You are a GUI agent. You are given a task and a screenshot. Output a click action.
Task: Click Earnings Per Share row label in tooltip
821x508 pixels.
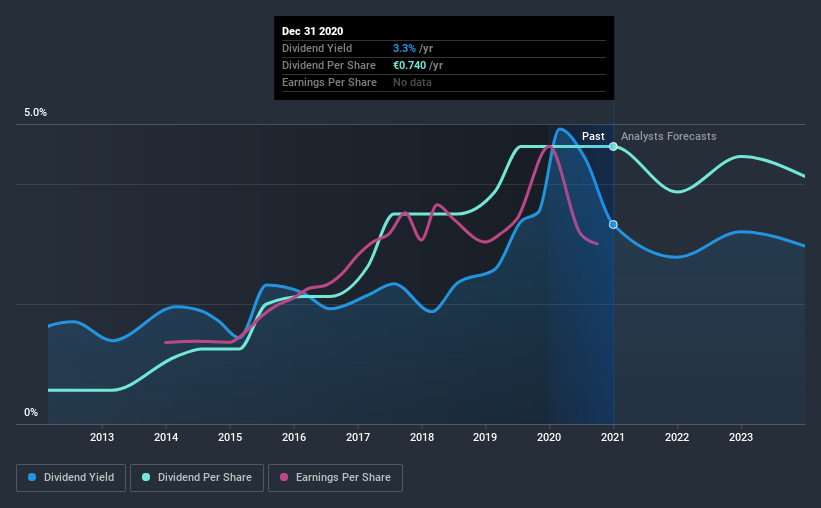tap(329, 82)
